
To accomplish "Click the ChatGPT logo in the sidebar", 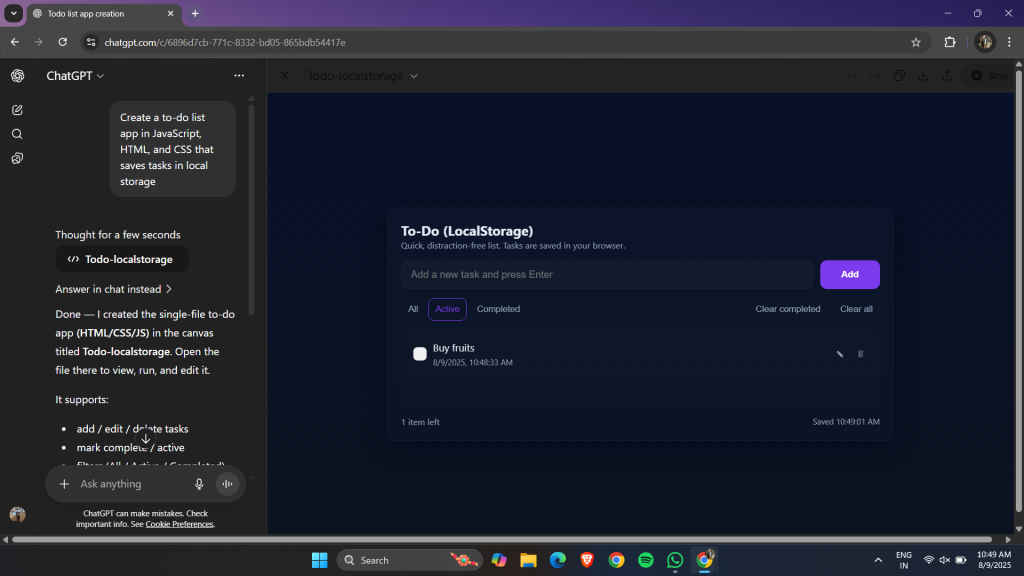I will coord(17,76).
